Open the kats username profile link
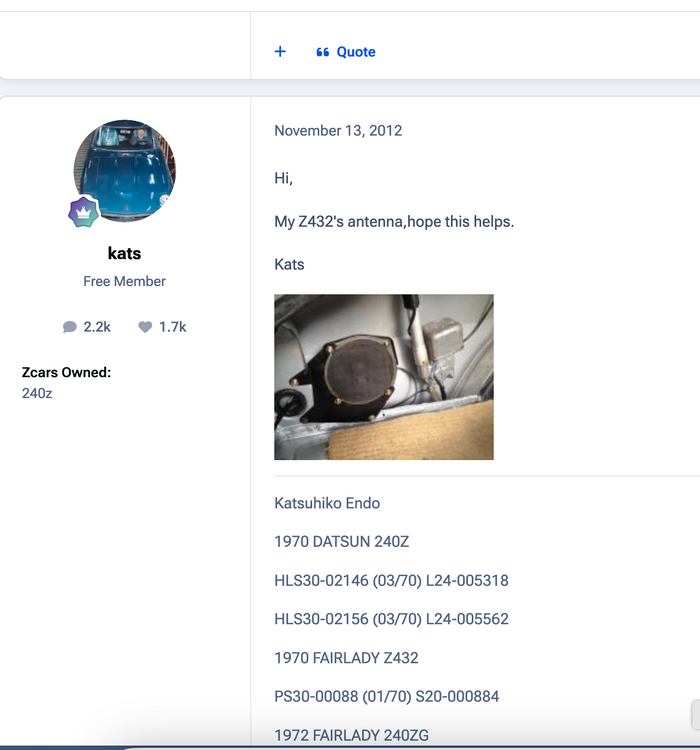 [124, 253]
